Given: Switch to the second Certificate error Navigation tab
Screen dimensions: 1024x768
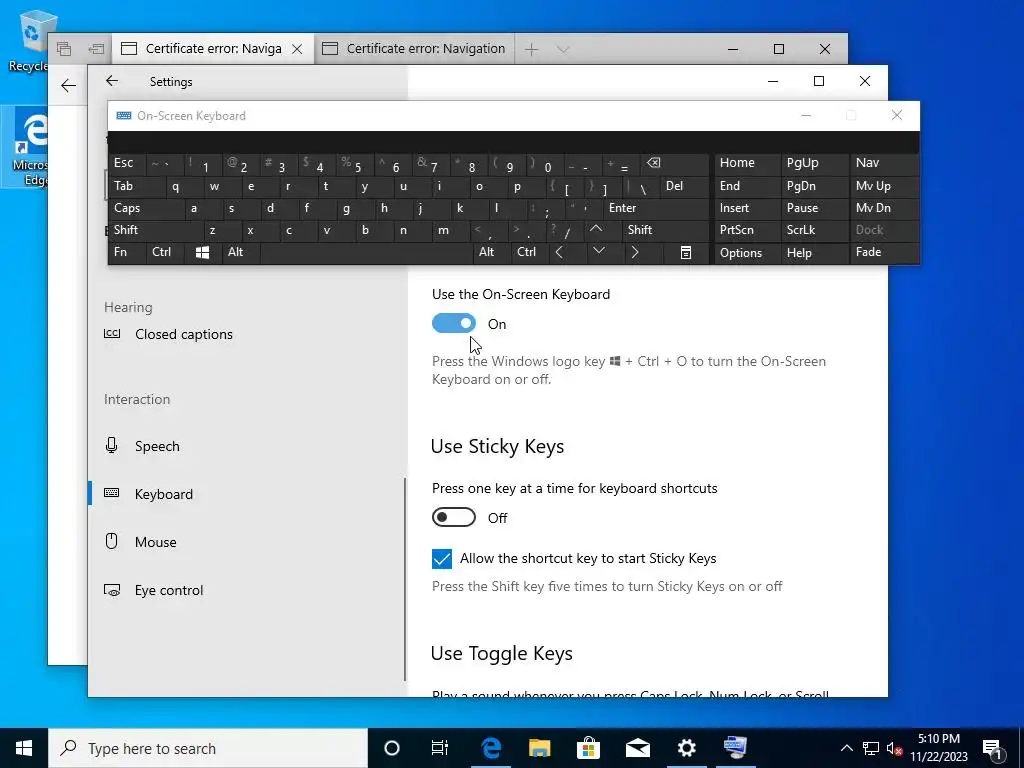Looking at the screenshot, I should click(414, 49).
